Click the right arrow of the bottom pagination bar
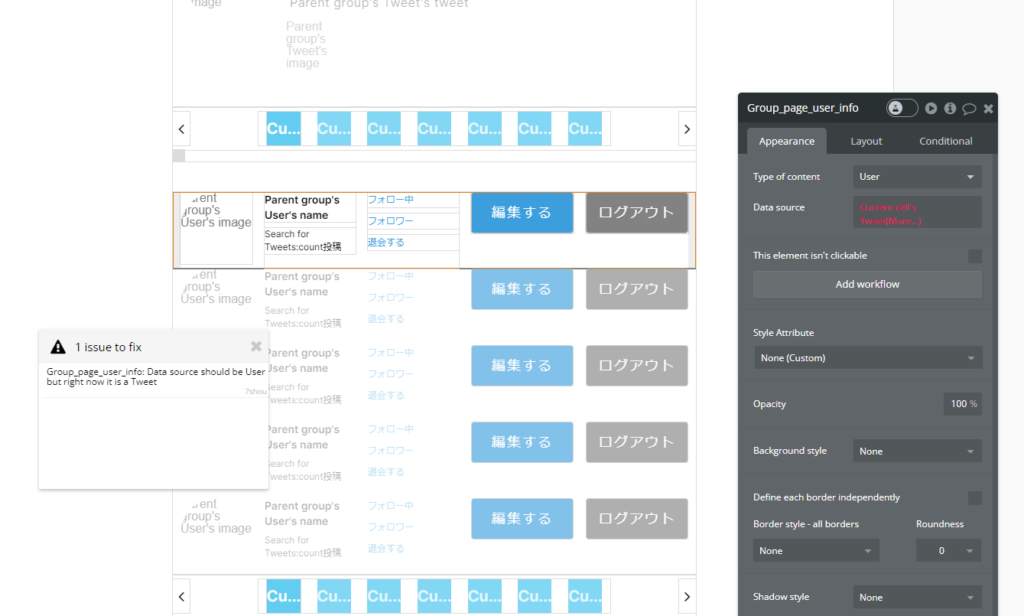Viewport: 1024px width, 616px height. pos(687,596)
